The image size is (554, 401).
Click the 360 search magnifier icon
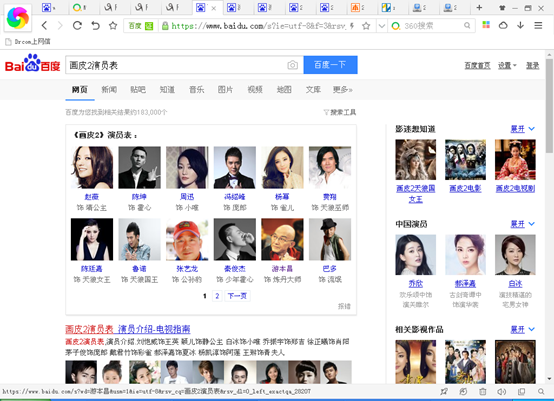click(467, 26)
